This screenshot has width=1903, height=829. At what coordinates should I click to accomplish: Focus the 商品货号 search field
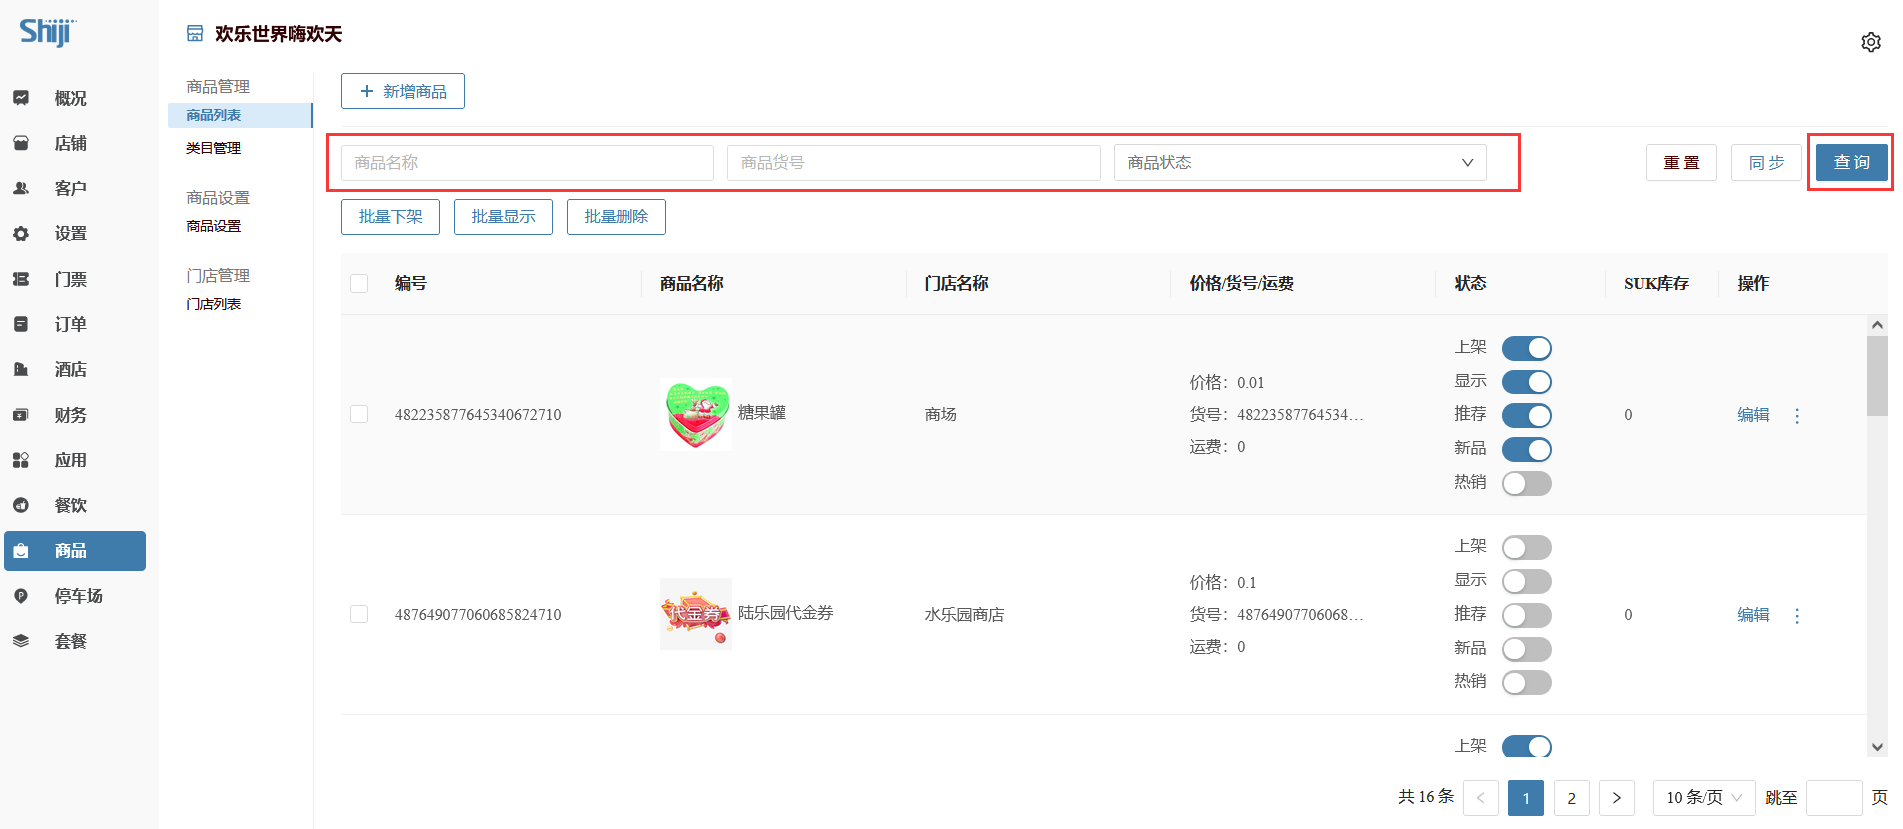(x=914, y=163)
